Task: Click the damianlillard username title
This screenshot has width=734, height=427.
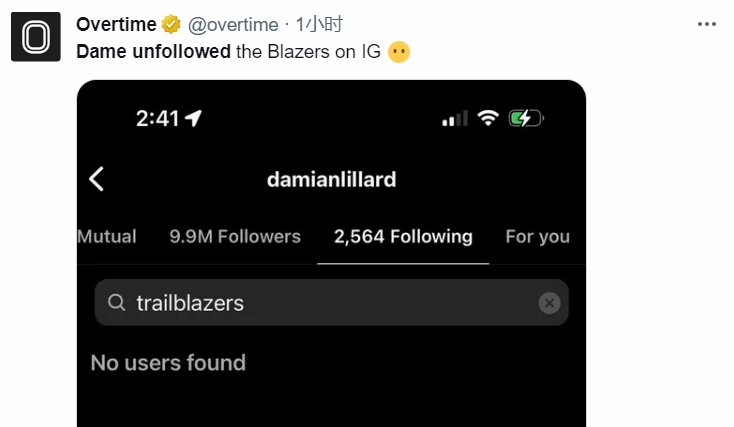Action: point(331,179)
